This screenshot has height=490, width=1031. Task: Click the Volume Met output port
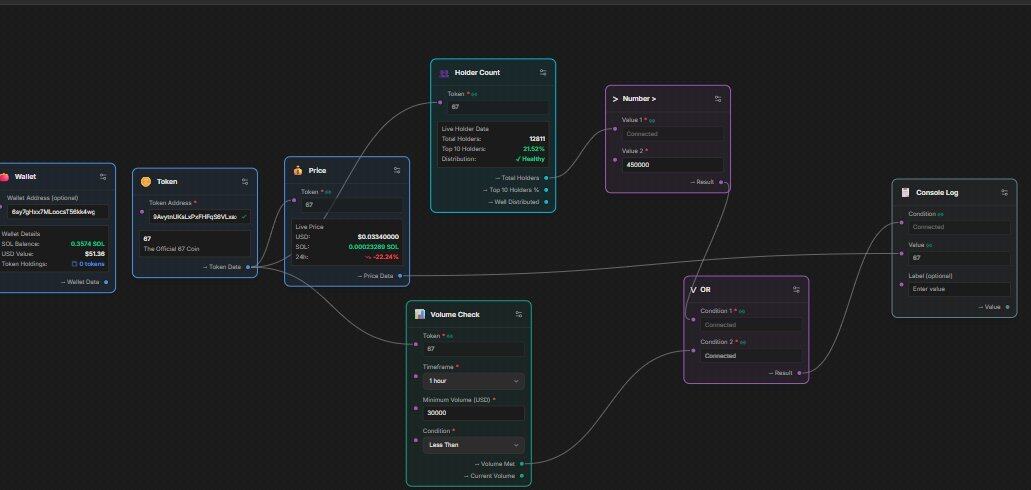pos(522,464)
